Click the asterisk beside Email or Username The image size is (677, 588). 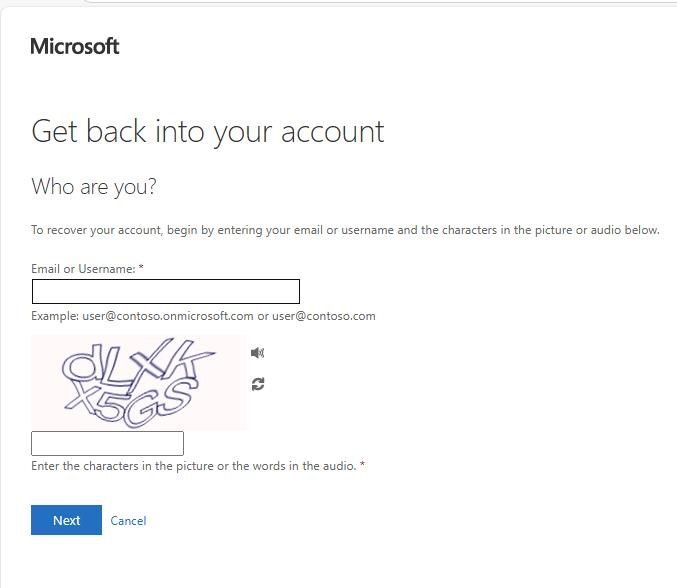pos(141,268)
